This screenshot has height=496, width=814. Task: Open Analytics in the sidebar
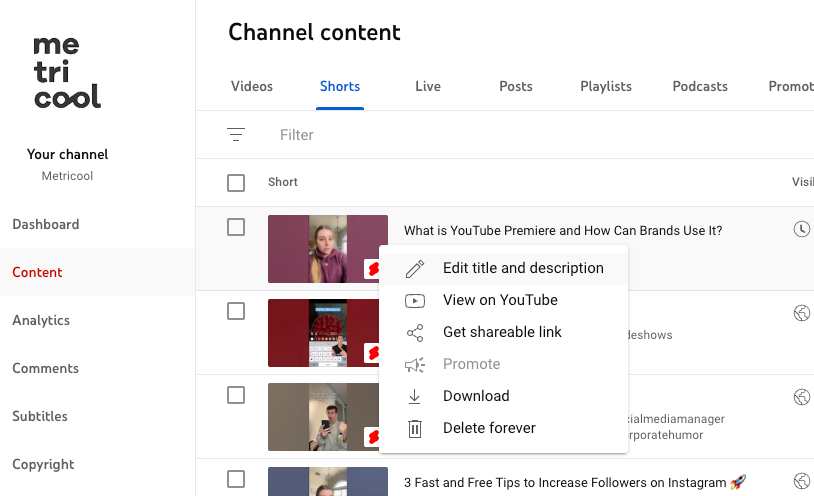pyautogui.click(x=41, y=320)
